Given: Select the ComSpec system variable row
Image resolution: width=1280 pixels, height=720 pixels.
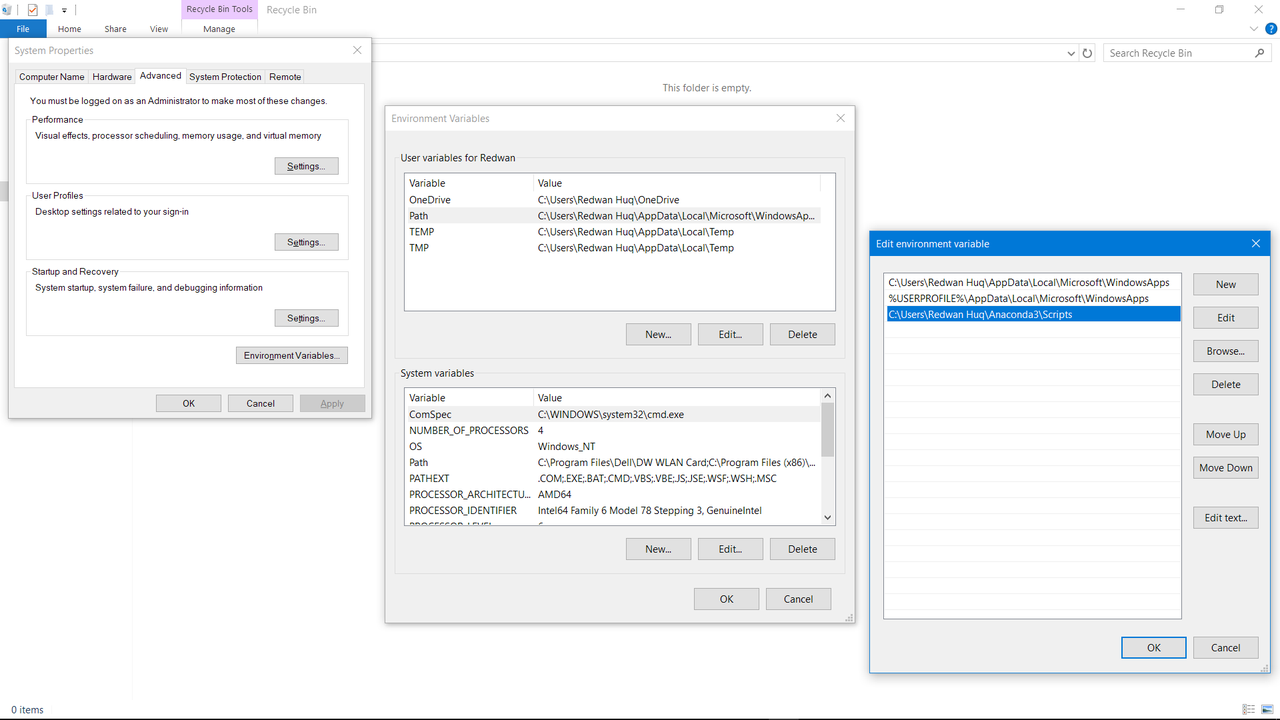Looking at the screenshot, I should [x=612, y=414].
